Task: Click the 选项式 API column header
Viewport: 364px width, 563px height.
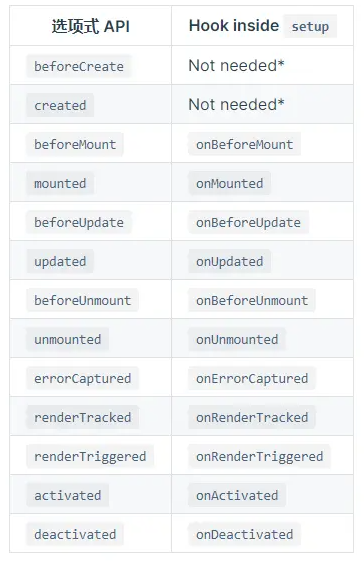Action: click(x=90, y=26)
